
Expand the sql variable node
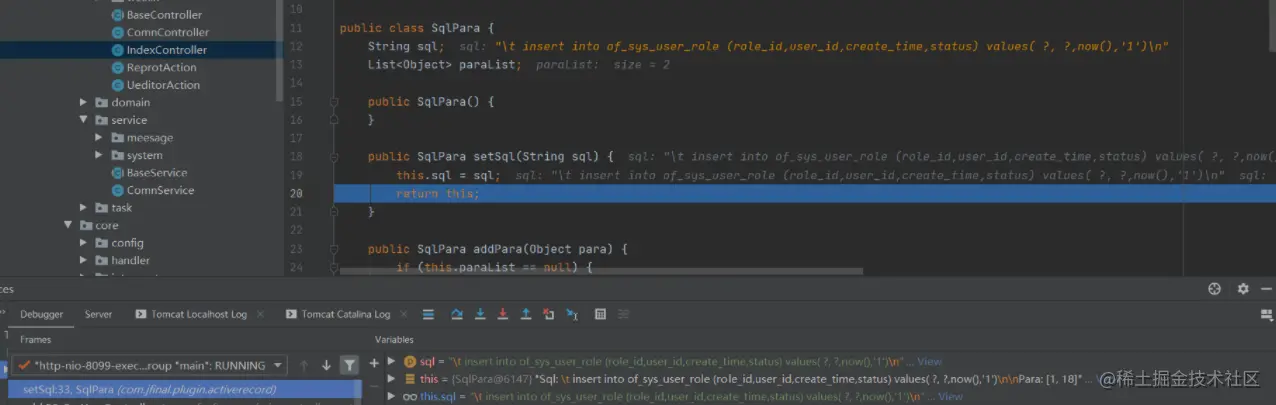(392, 361)
